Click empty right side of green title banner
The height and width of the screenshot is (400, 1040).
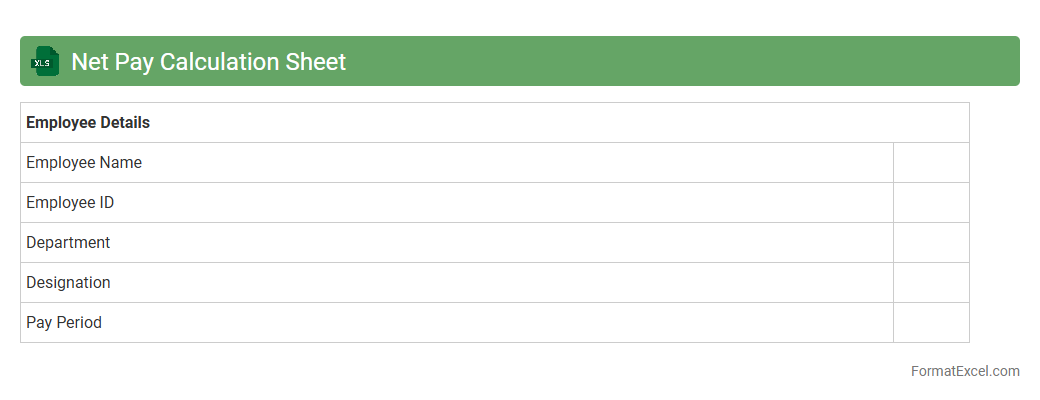tap(700, 61)
